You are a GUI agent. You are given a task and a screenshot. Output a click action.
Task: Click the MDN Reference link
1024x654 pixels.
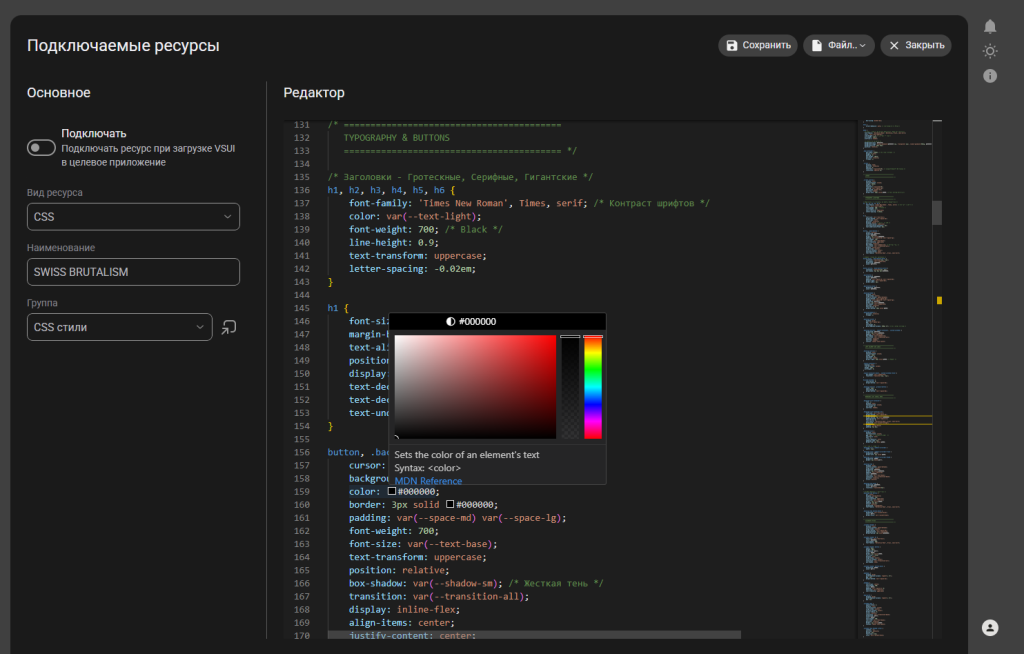pos(428,481)
